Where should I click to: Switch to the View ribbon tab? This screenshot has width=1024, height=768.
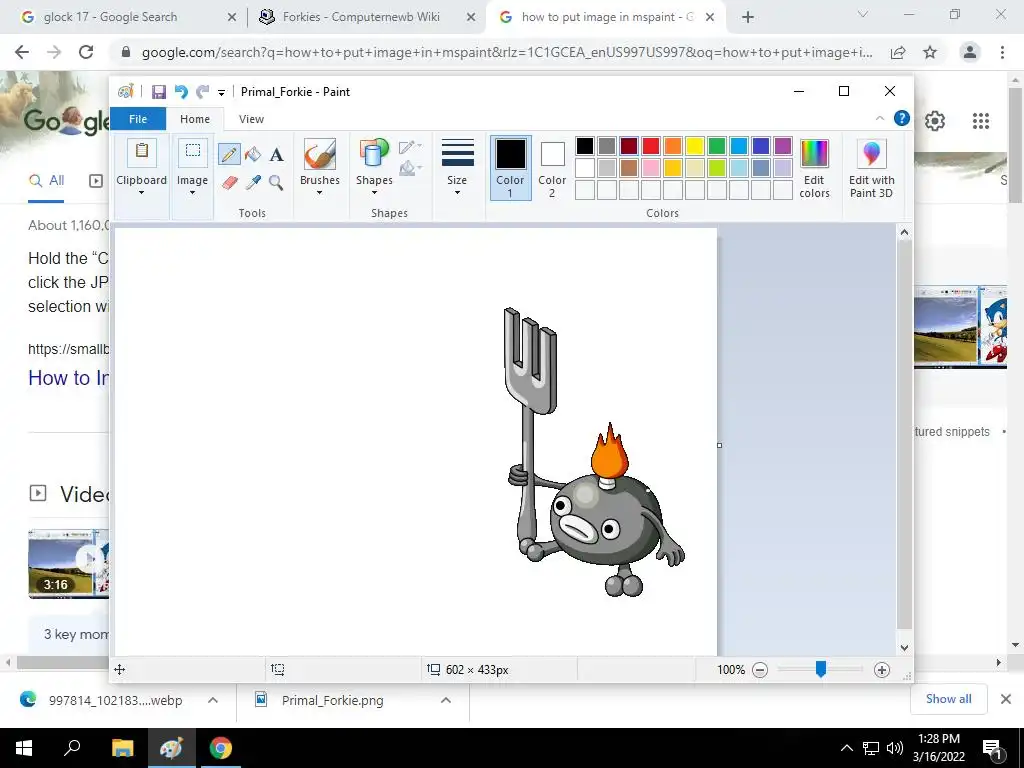[x=251, y=119]
